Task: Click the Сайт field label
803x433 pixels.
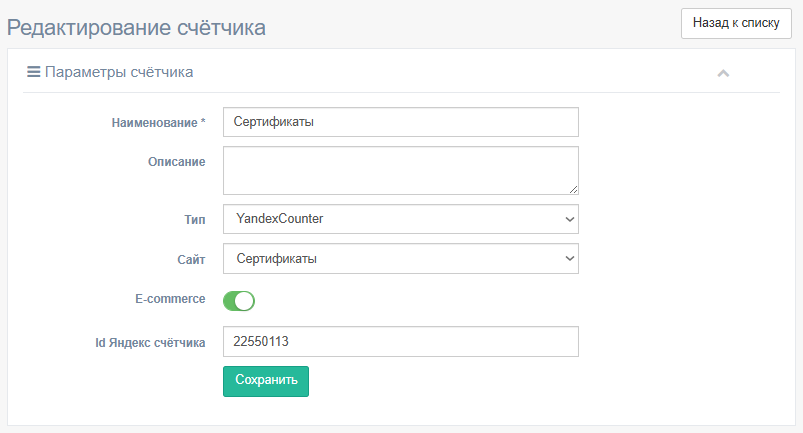Action: click(x=191, y=260)
